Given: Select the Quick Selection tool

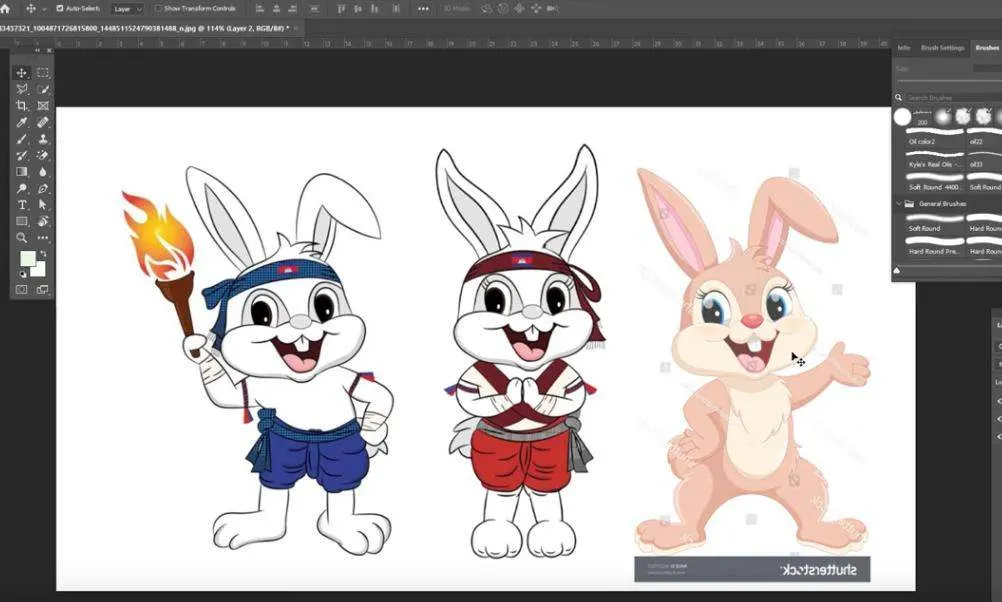Looking at the screenshot, I should click(x=43, y=89).
